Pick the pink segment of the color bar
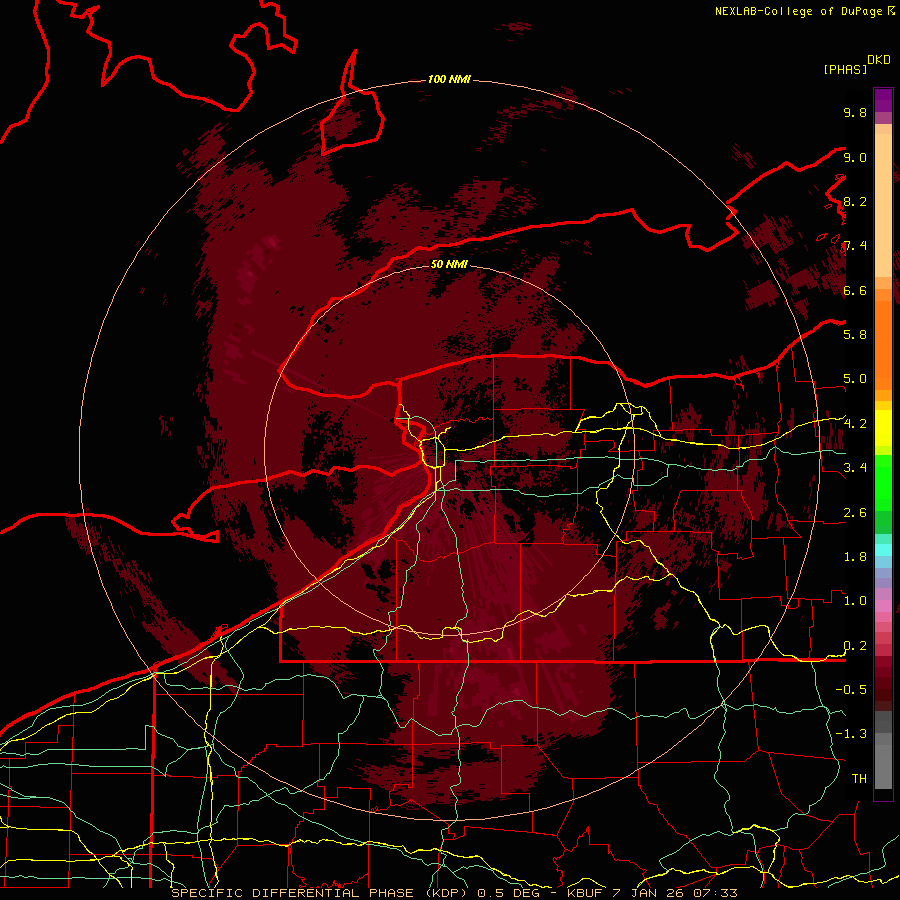 (883, 606)
